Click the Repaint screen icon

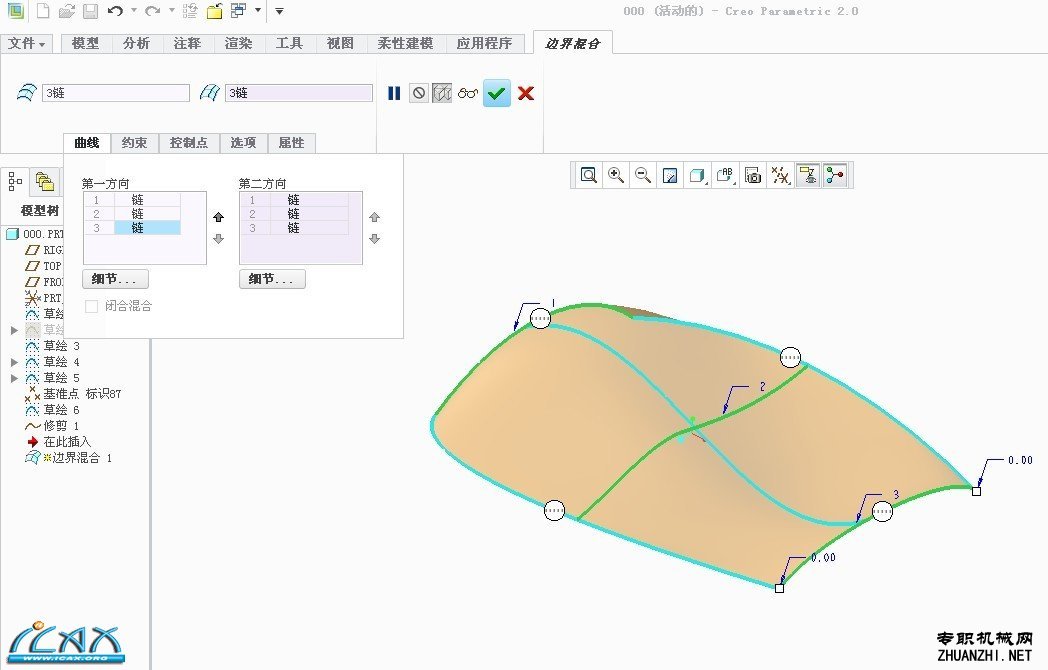[670, 175]
